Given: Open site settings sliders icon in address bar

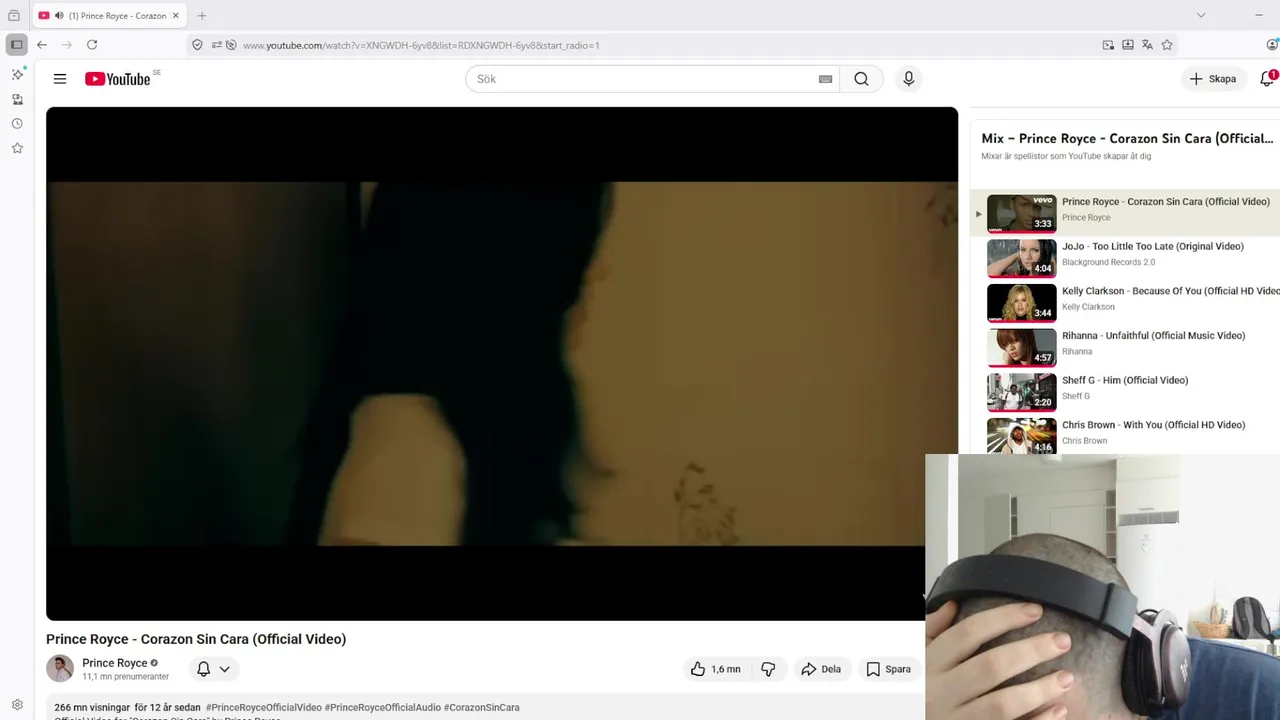Looking at the screenshot, I should click(x=216, y=45).
